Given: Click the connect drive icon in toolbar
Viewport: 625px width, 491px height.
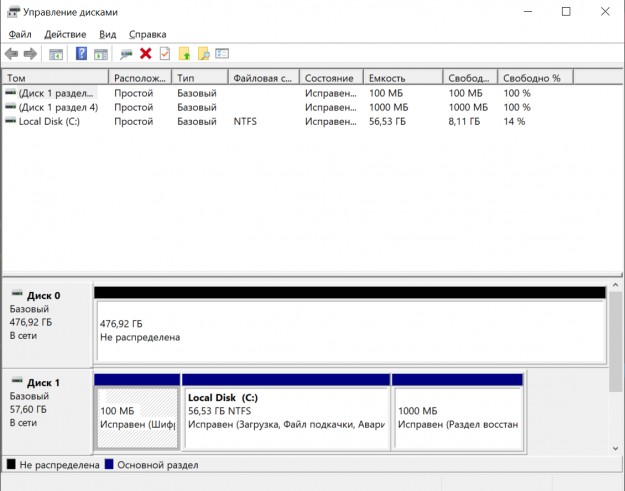Looking at the screenshot, I should [x=127, y=53].
